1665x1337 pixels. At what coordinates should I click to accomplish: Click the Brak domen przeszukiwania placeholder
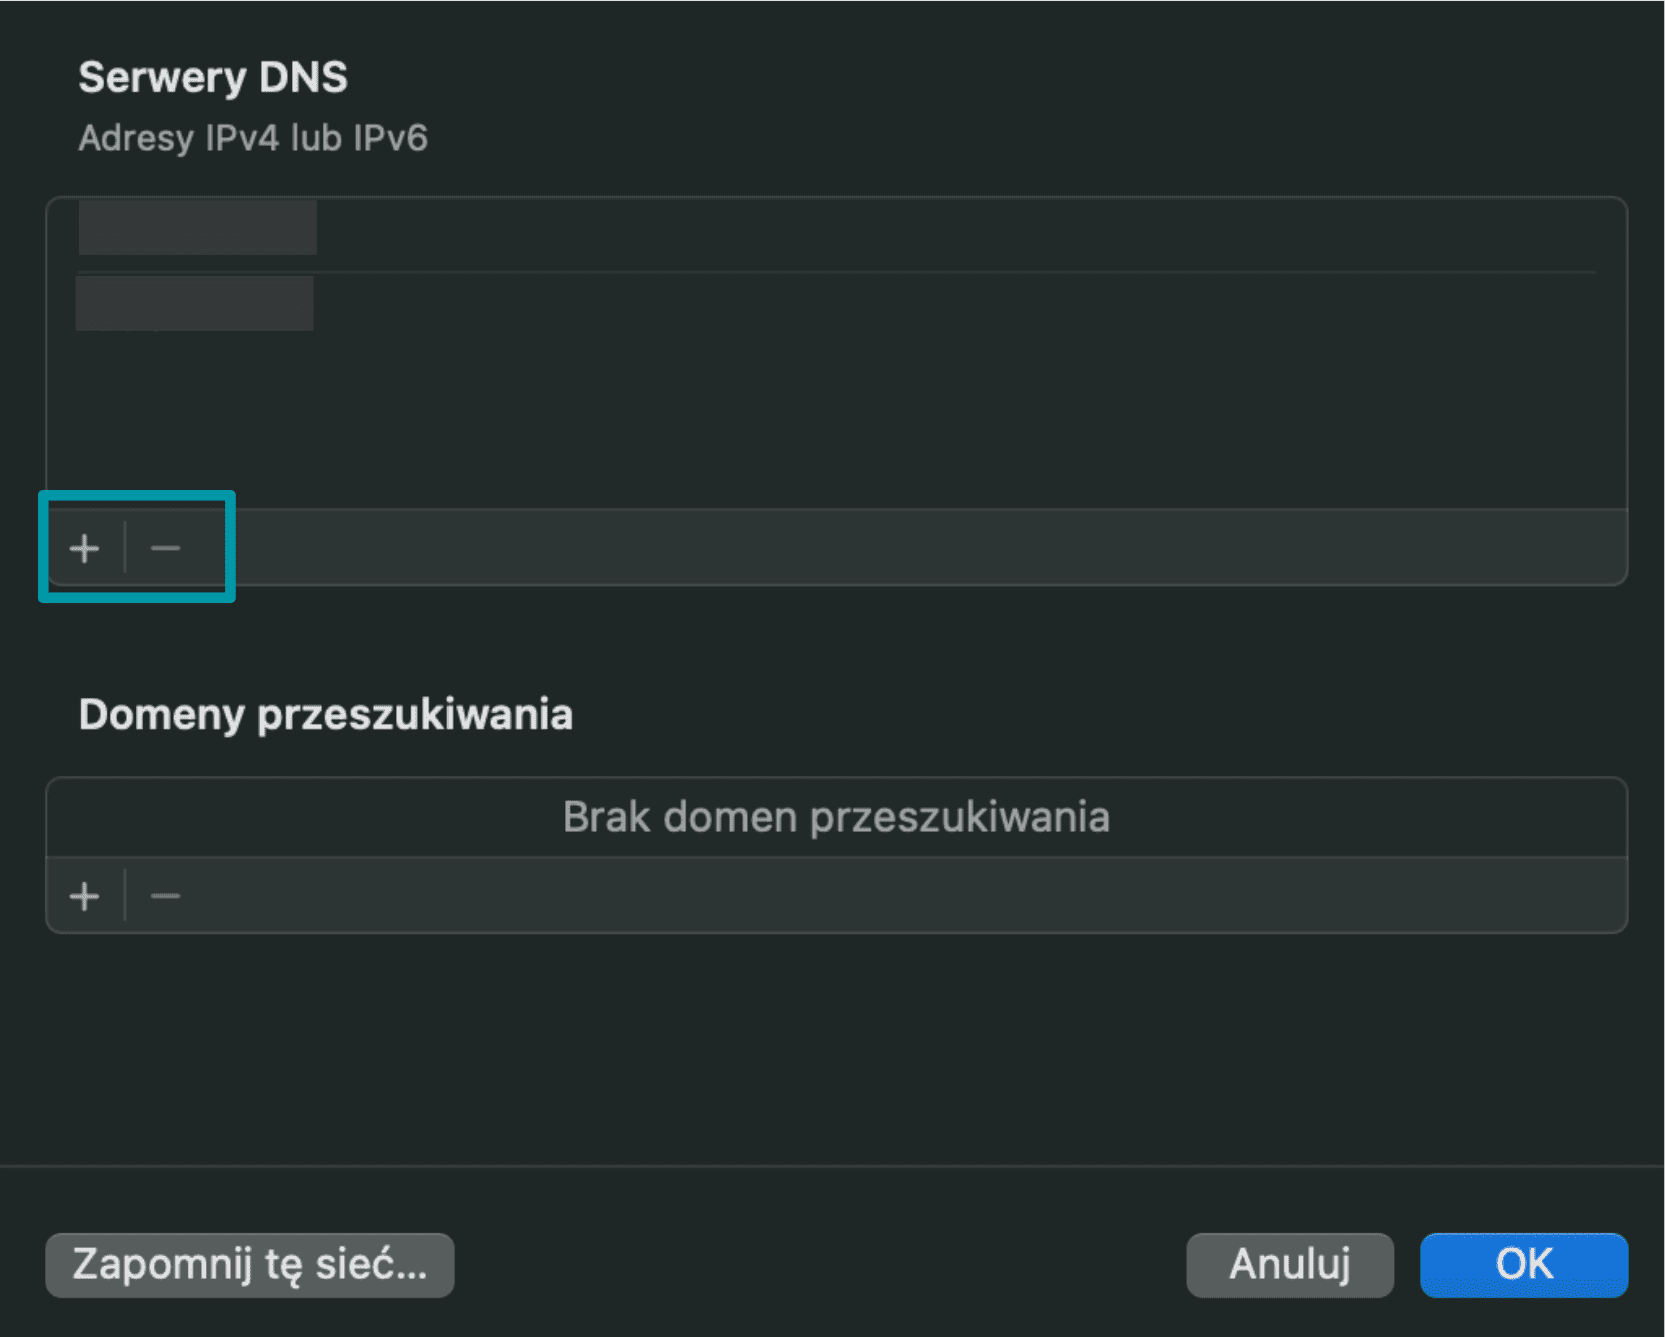pyautogui.click(x=836, y=817)
